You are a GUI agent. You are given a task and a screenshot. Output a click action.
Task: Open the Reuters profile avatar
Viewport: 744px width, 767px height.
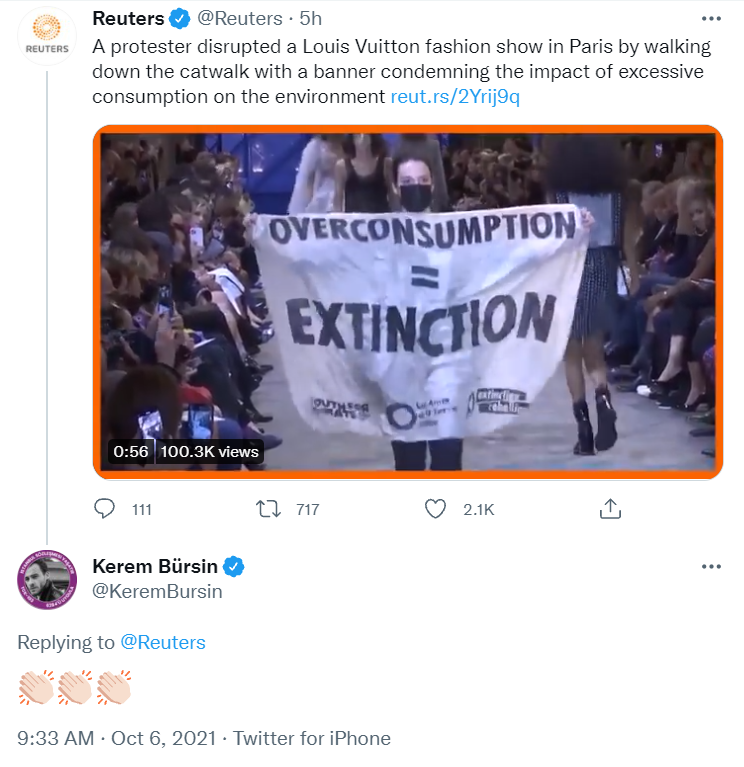[47, 36]
